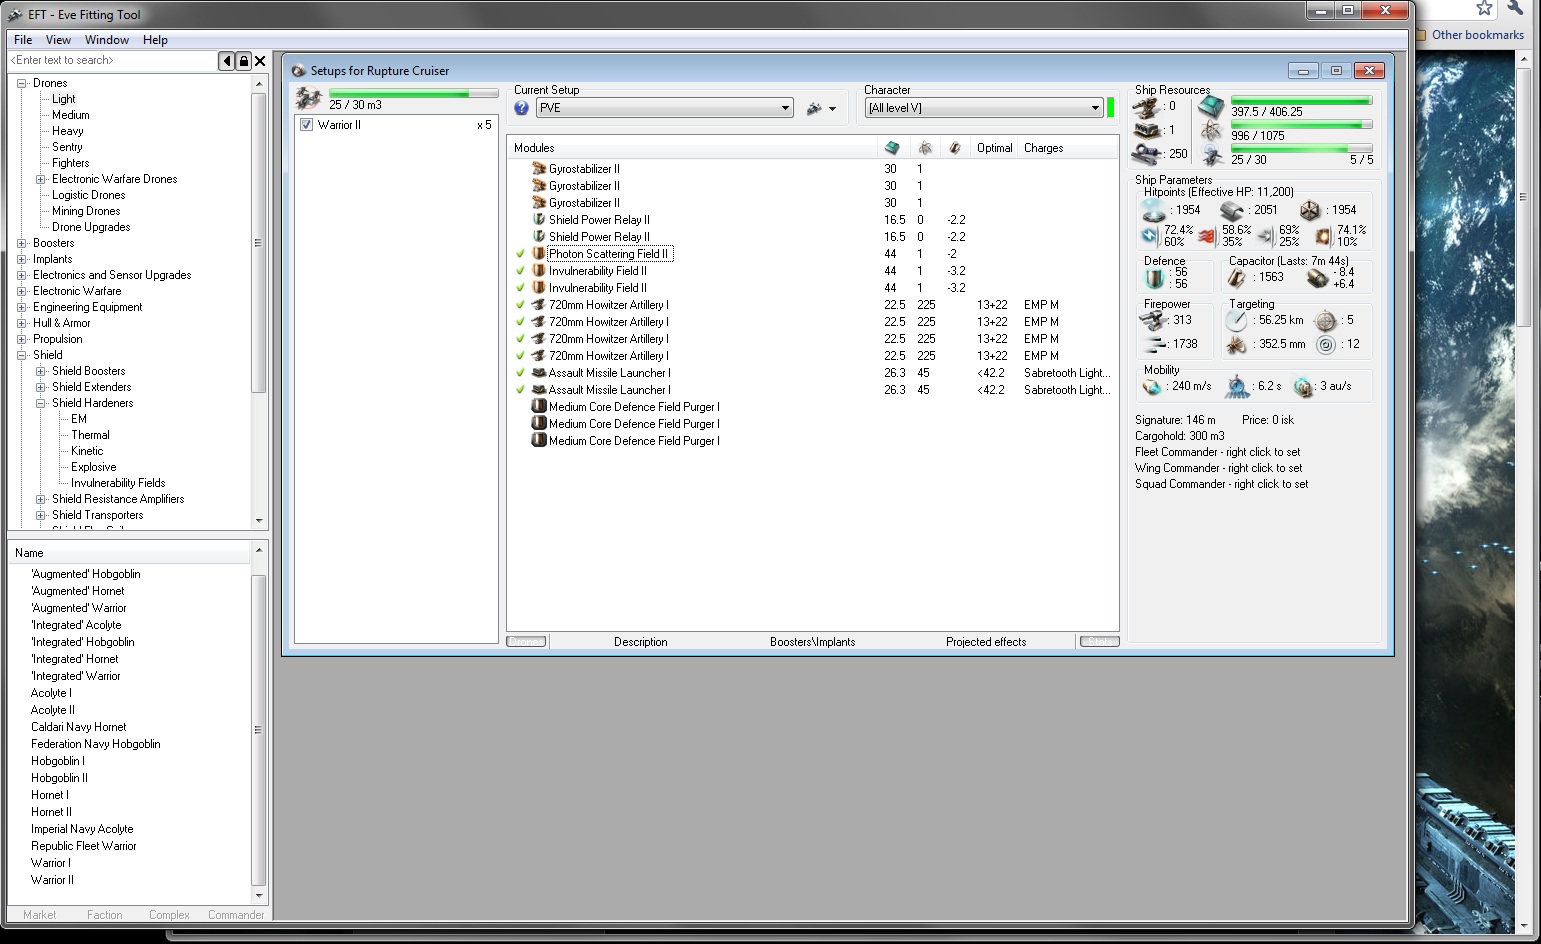Click the drone bay icon above Warrior II
The height and width of the screenshot is (944, 1541).
[x=308, y=98]
